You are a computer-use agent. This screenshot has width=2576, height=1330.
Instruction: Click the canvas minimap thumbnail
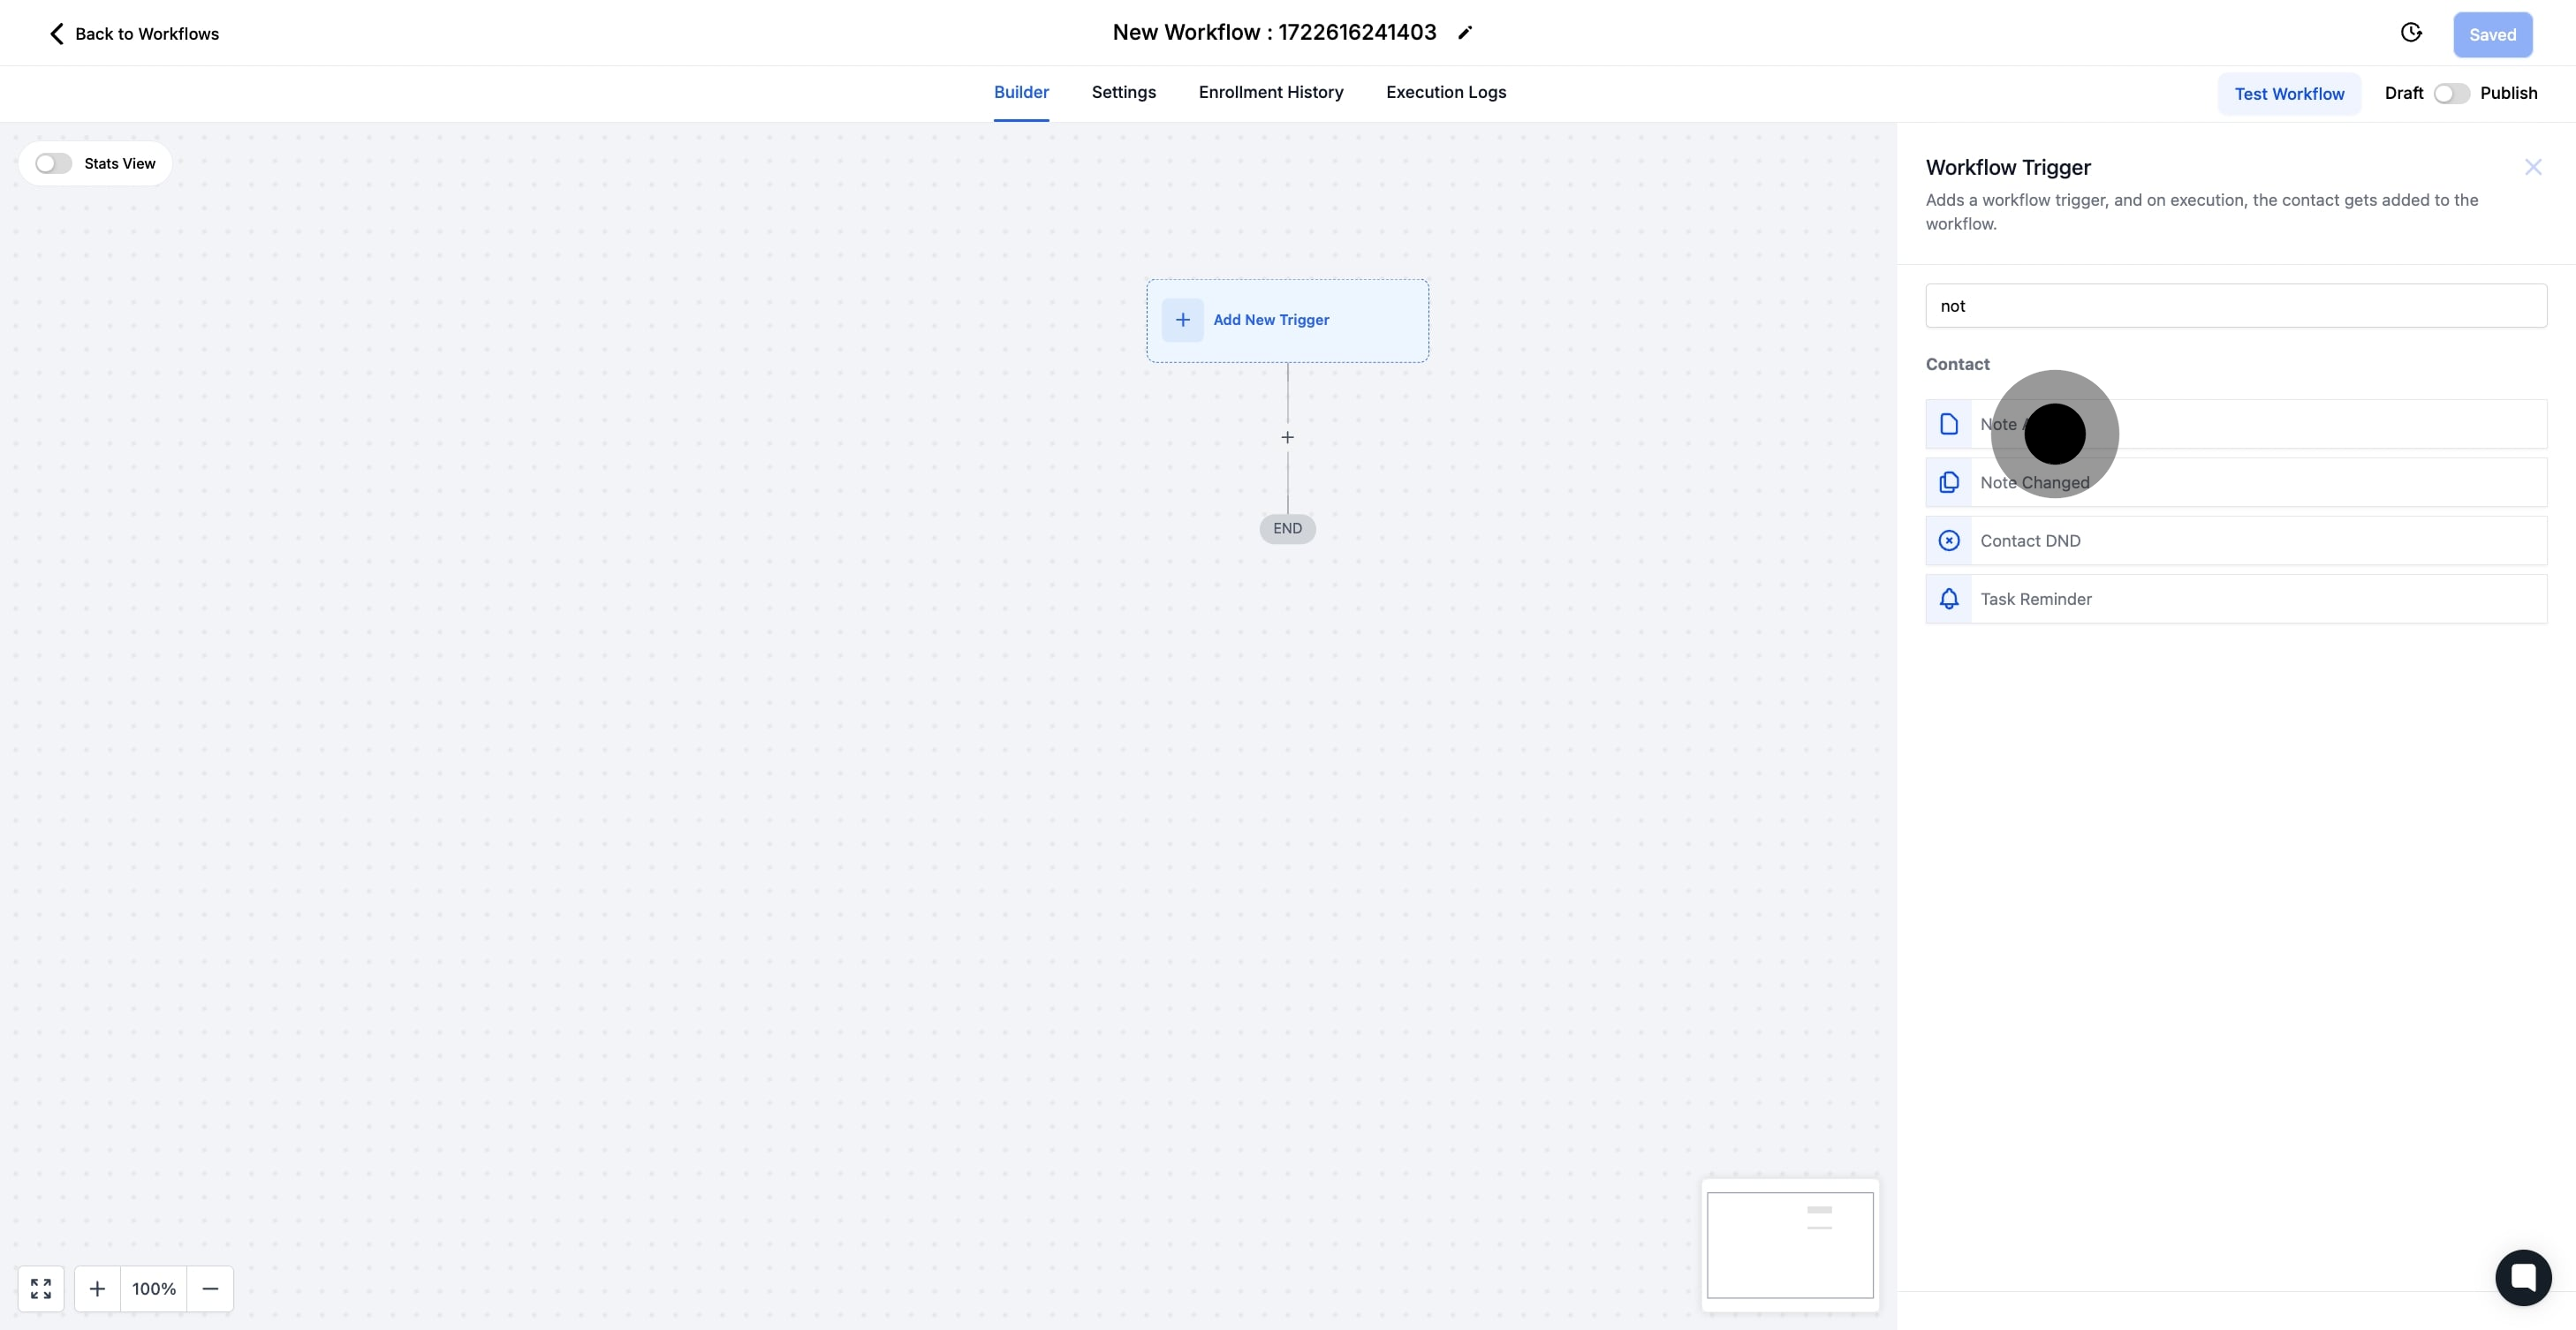click(x=1790, y=1244)
